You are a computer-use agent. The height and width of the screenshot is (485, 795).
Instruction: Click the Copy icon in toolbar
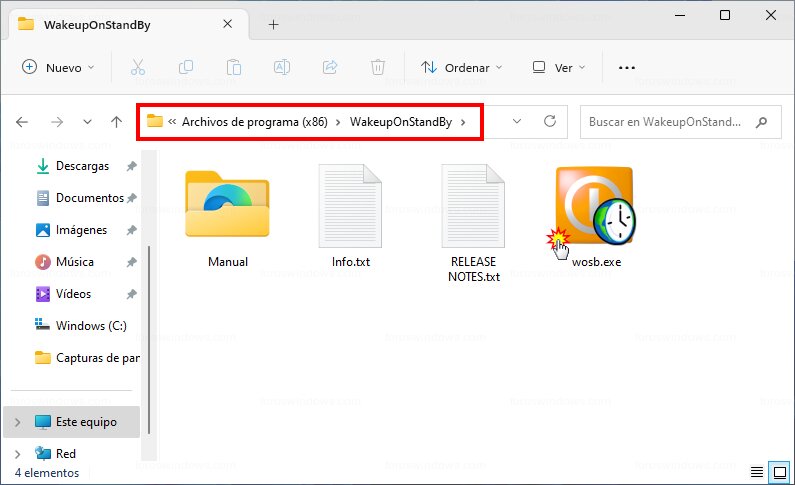pyautogui.click(x=186, y=67)
